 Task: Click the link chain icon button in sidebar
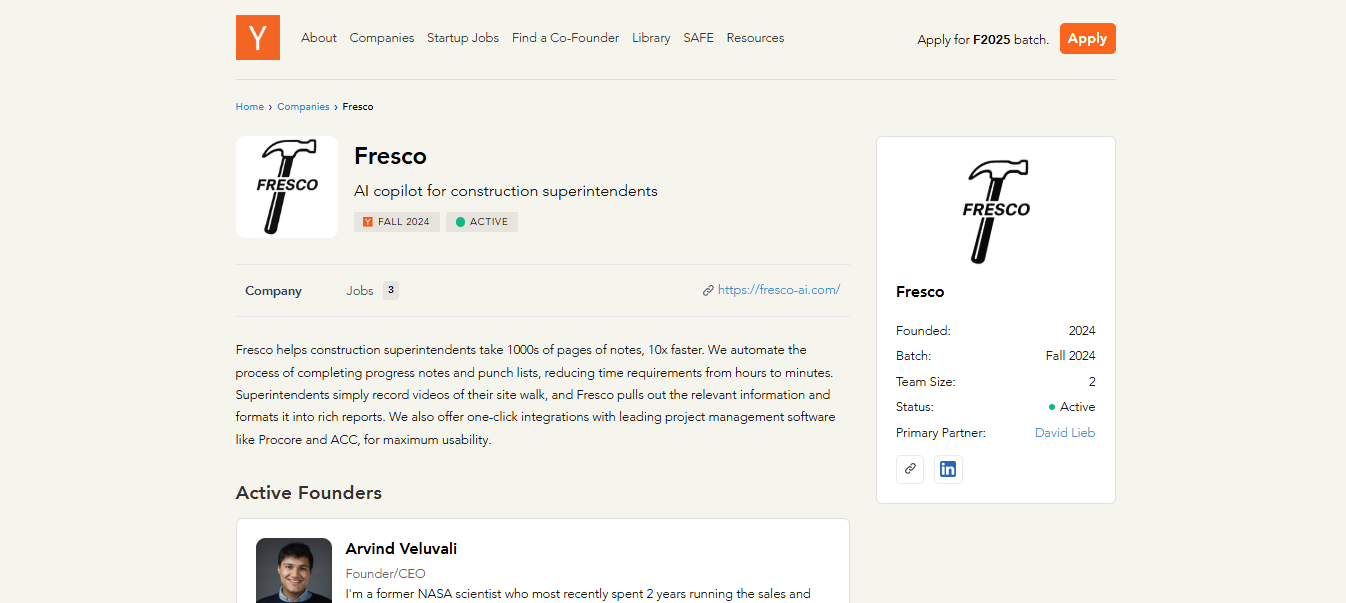point(910,469)
